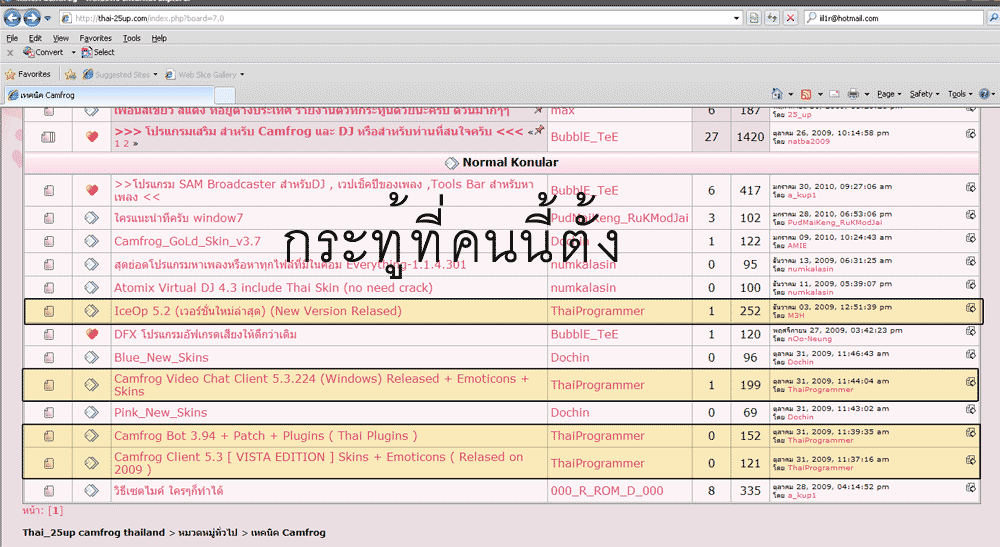Expand the Print dropdown arrow
The image size is (1000, 547).
[867, 94]
